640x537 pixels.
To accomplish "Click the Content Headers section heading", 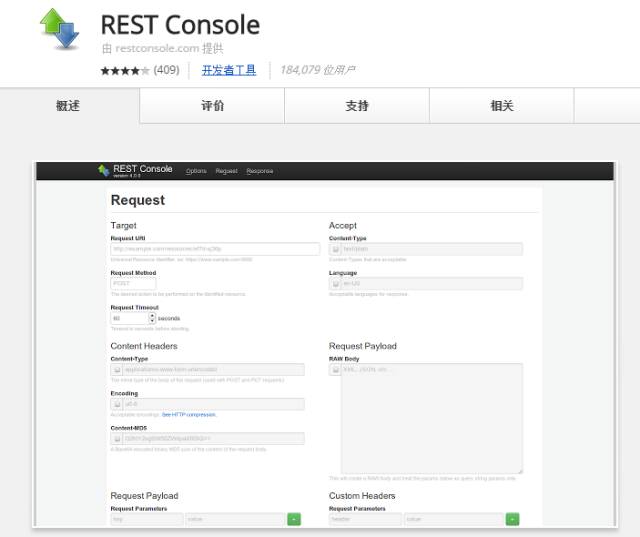I will point(144,346).
